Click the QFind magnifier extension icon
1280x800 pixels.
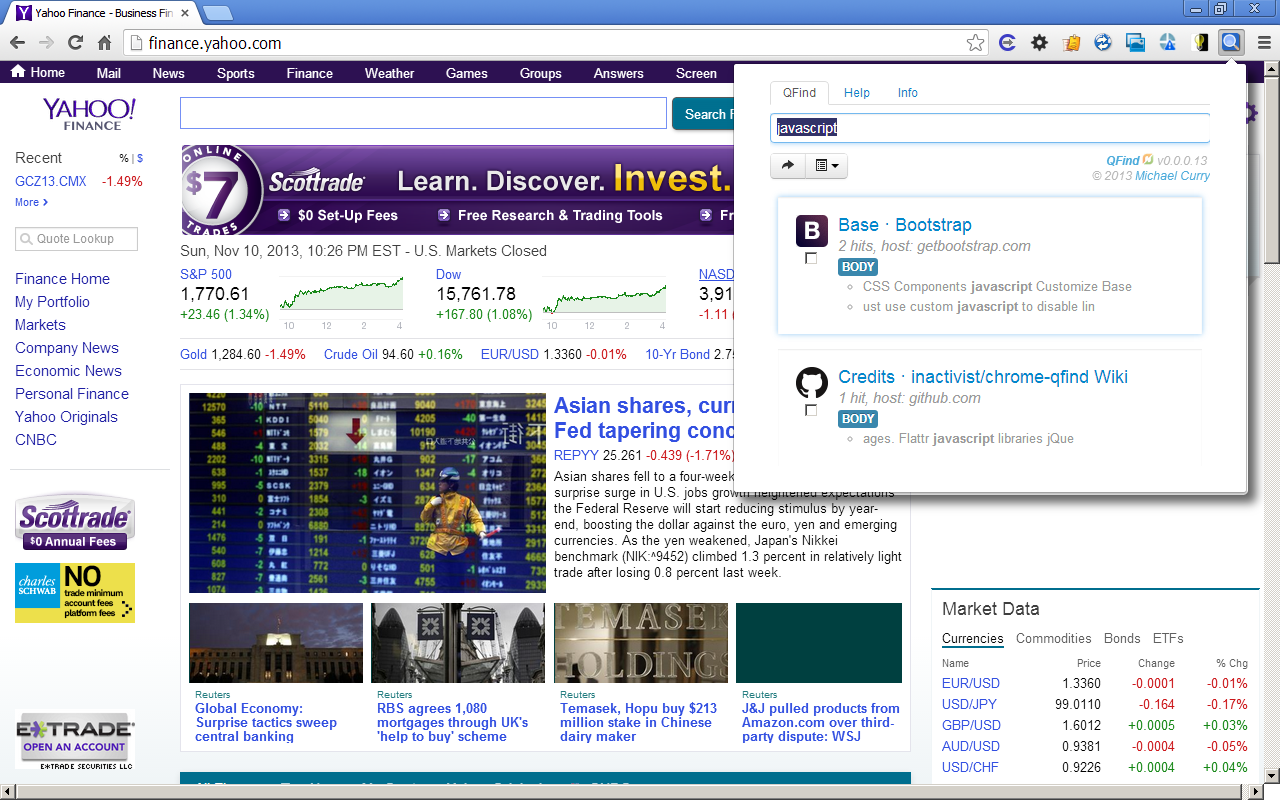point(1231,43)
